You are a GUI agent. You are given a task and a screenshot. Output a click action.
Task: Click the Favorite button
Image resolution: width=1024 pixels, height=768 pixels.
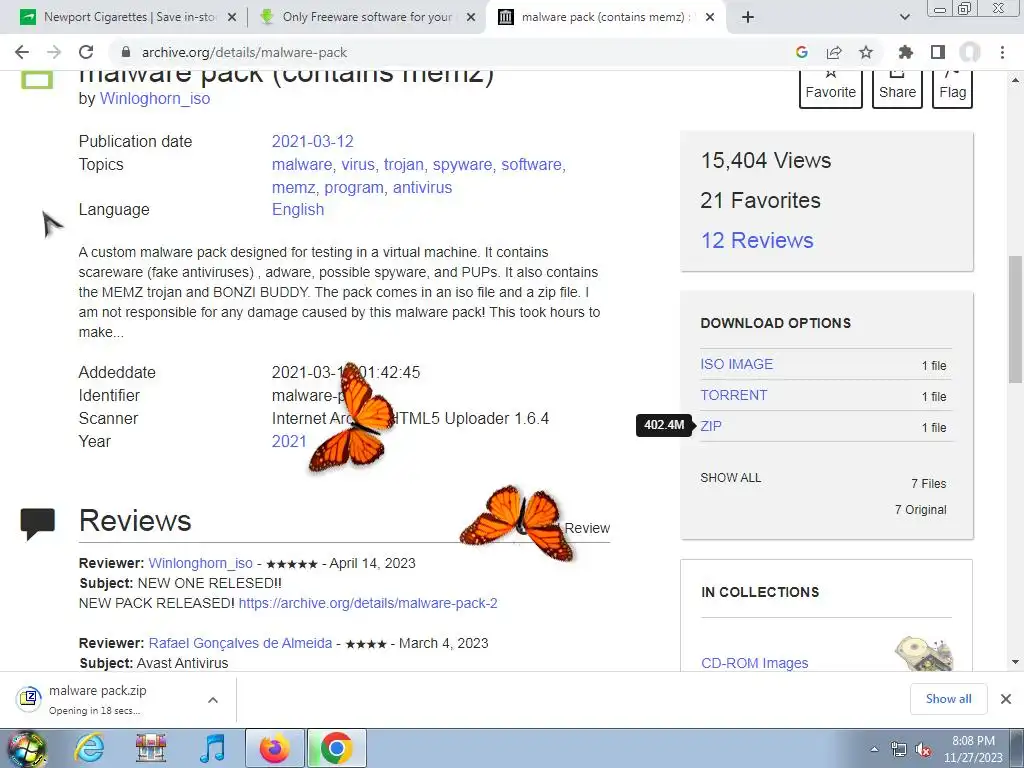tap(831, 89)
